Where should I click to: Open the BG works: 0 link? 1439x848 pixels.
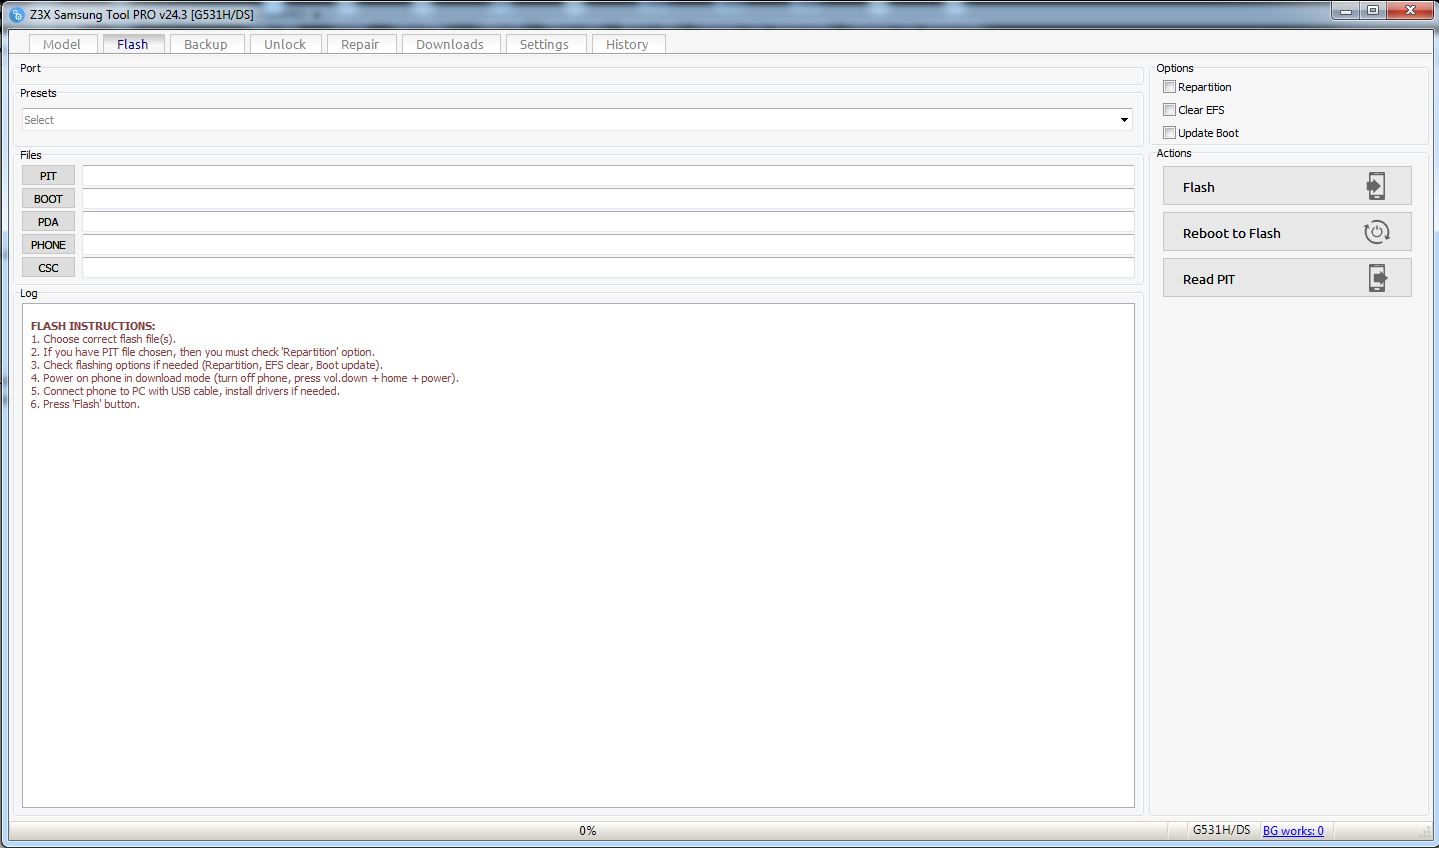click(1293, 831)
